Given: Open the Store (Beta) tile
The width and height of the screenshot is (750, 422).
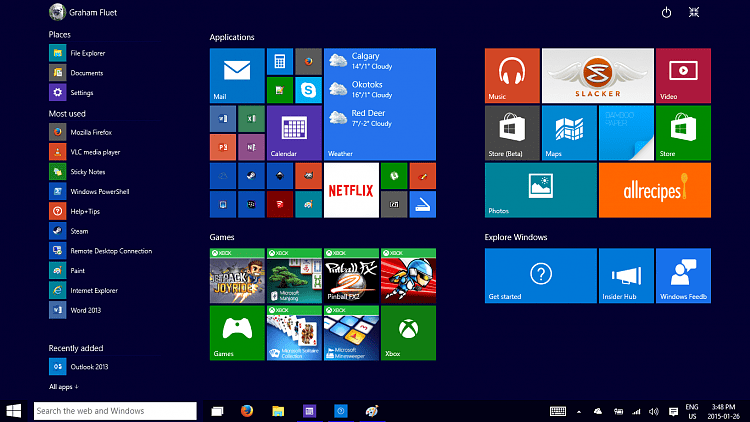Looking at the screenshot, I should [x=512, y=133].
